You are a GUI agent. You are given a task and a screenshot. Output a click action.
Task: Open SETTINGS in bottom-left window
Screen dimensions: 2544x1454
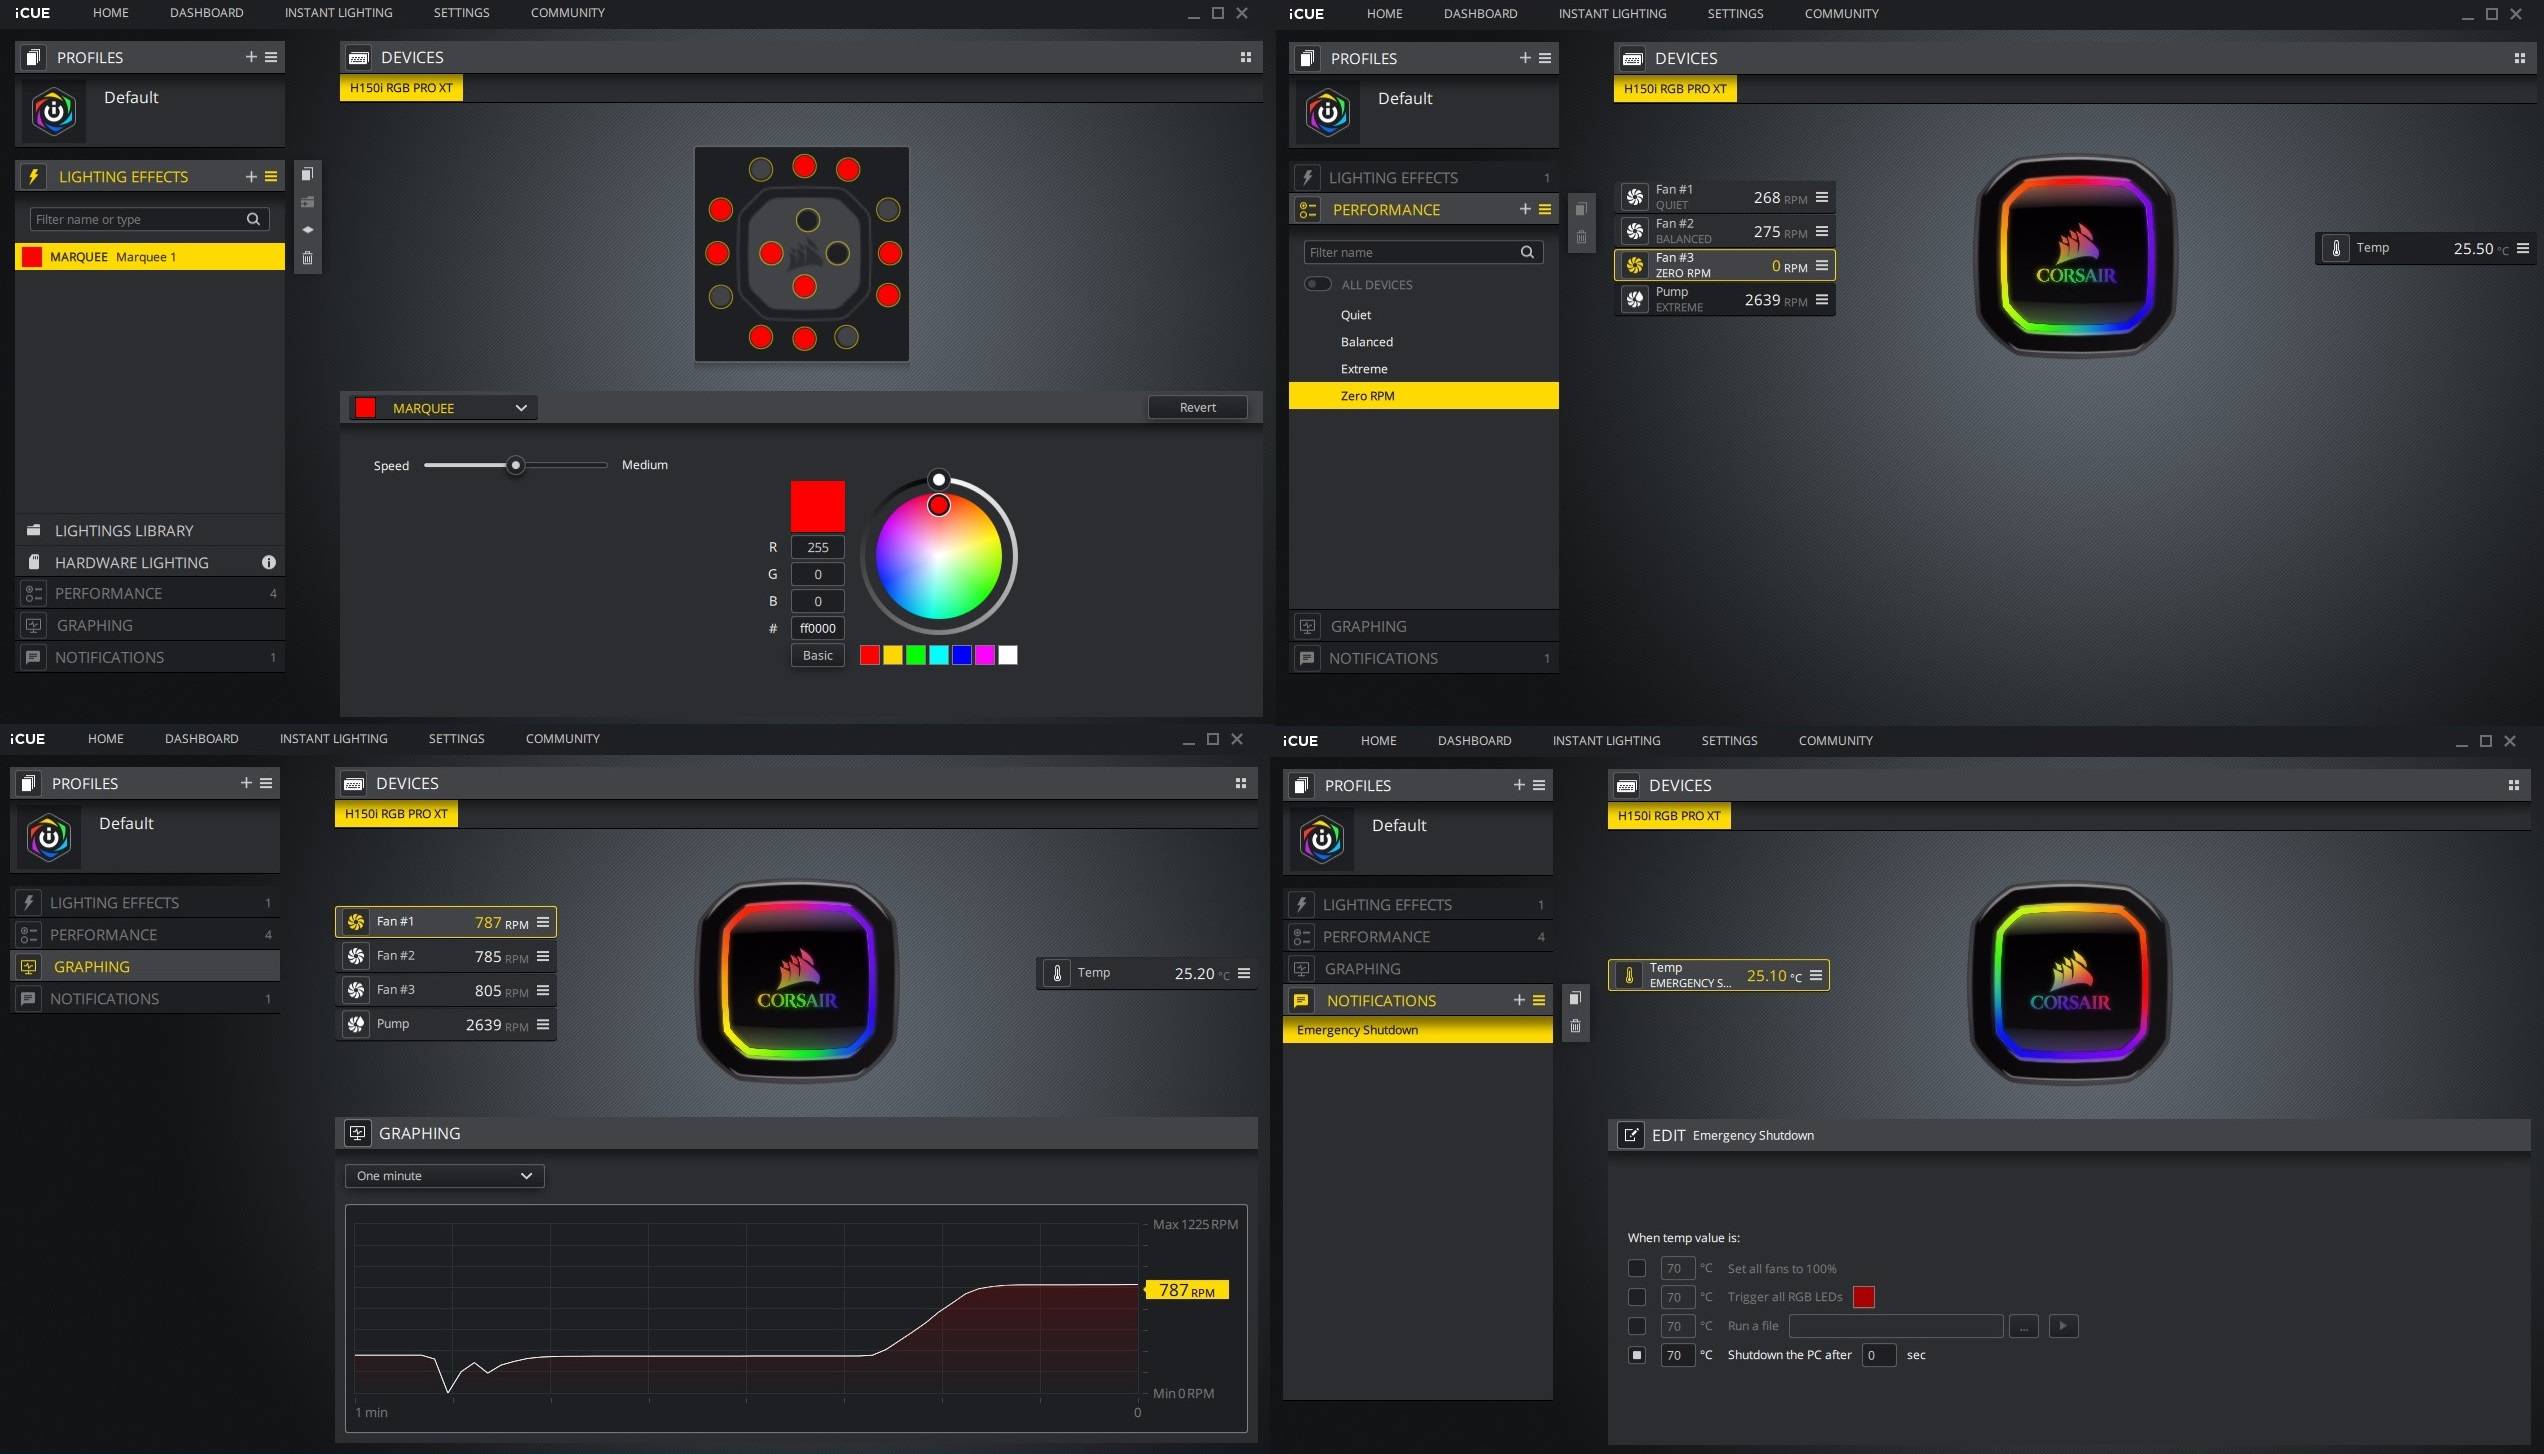tap(456, 738)
